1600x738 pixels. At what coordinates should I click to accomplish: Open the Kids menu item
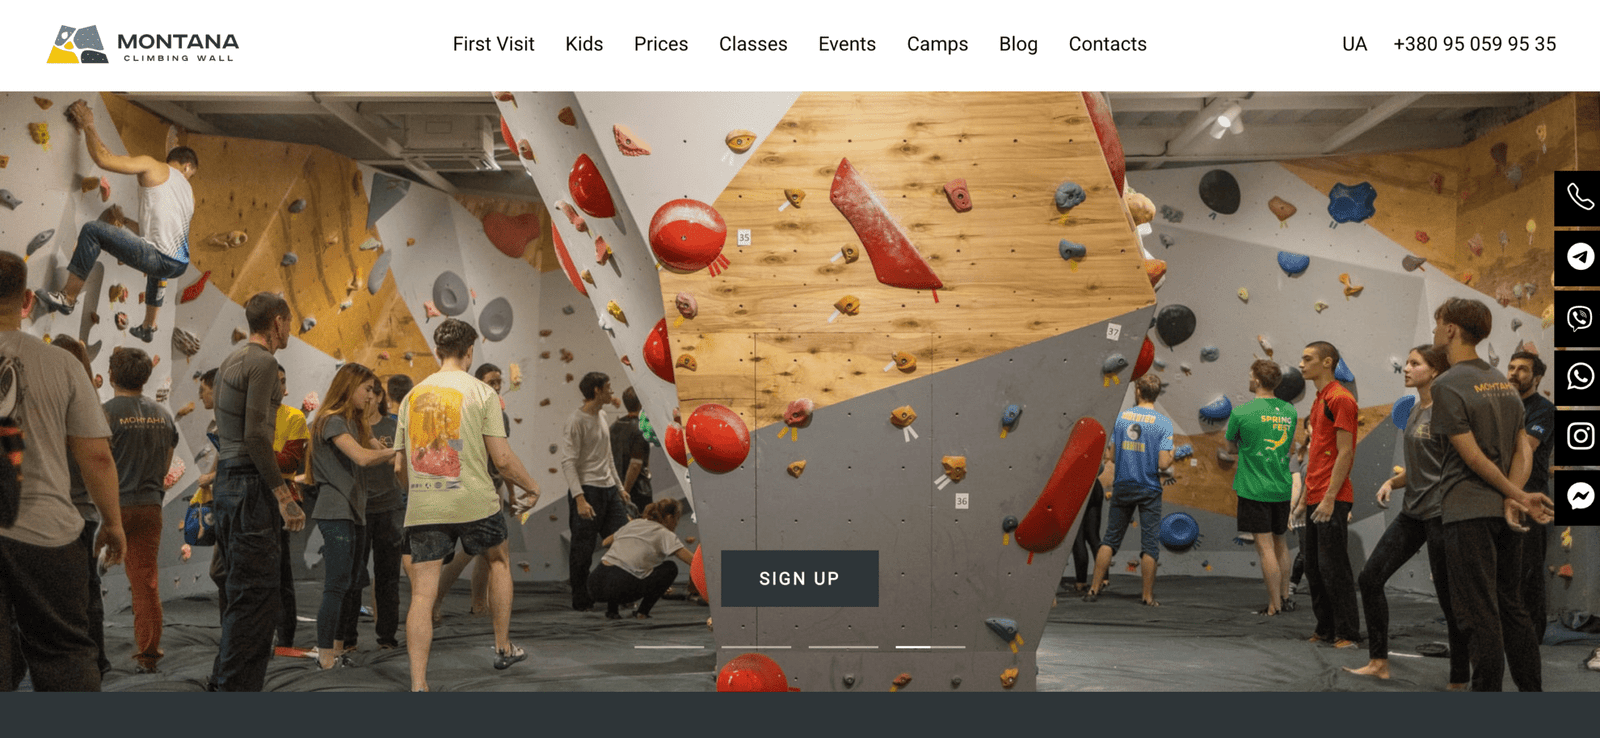pyautogui.click(x=584, y=44)
